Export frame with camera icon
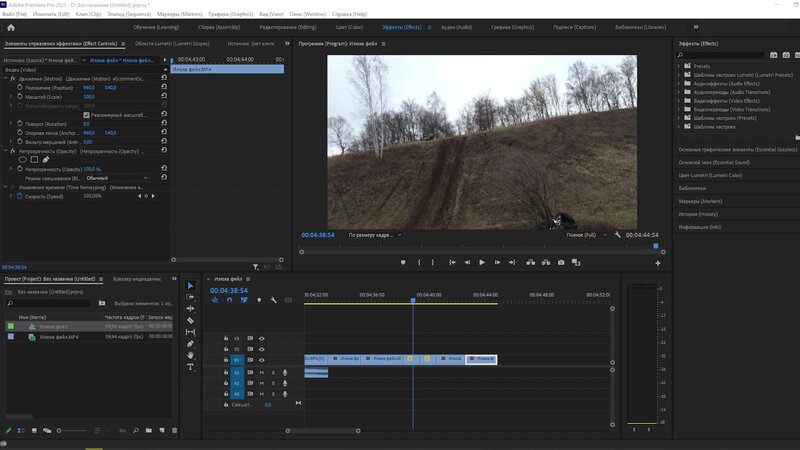This screenshot has height=450, width=800. click(561, 262)
